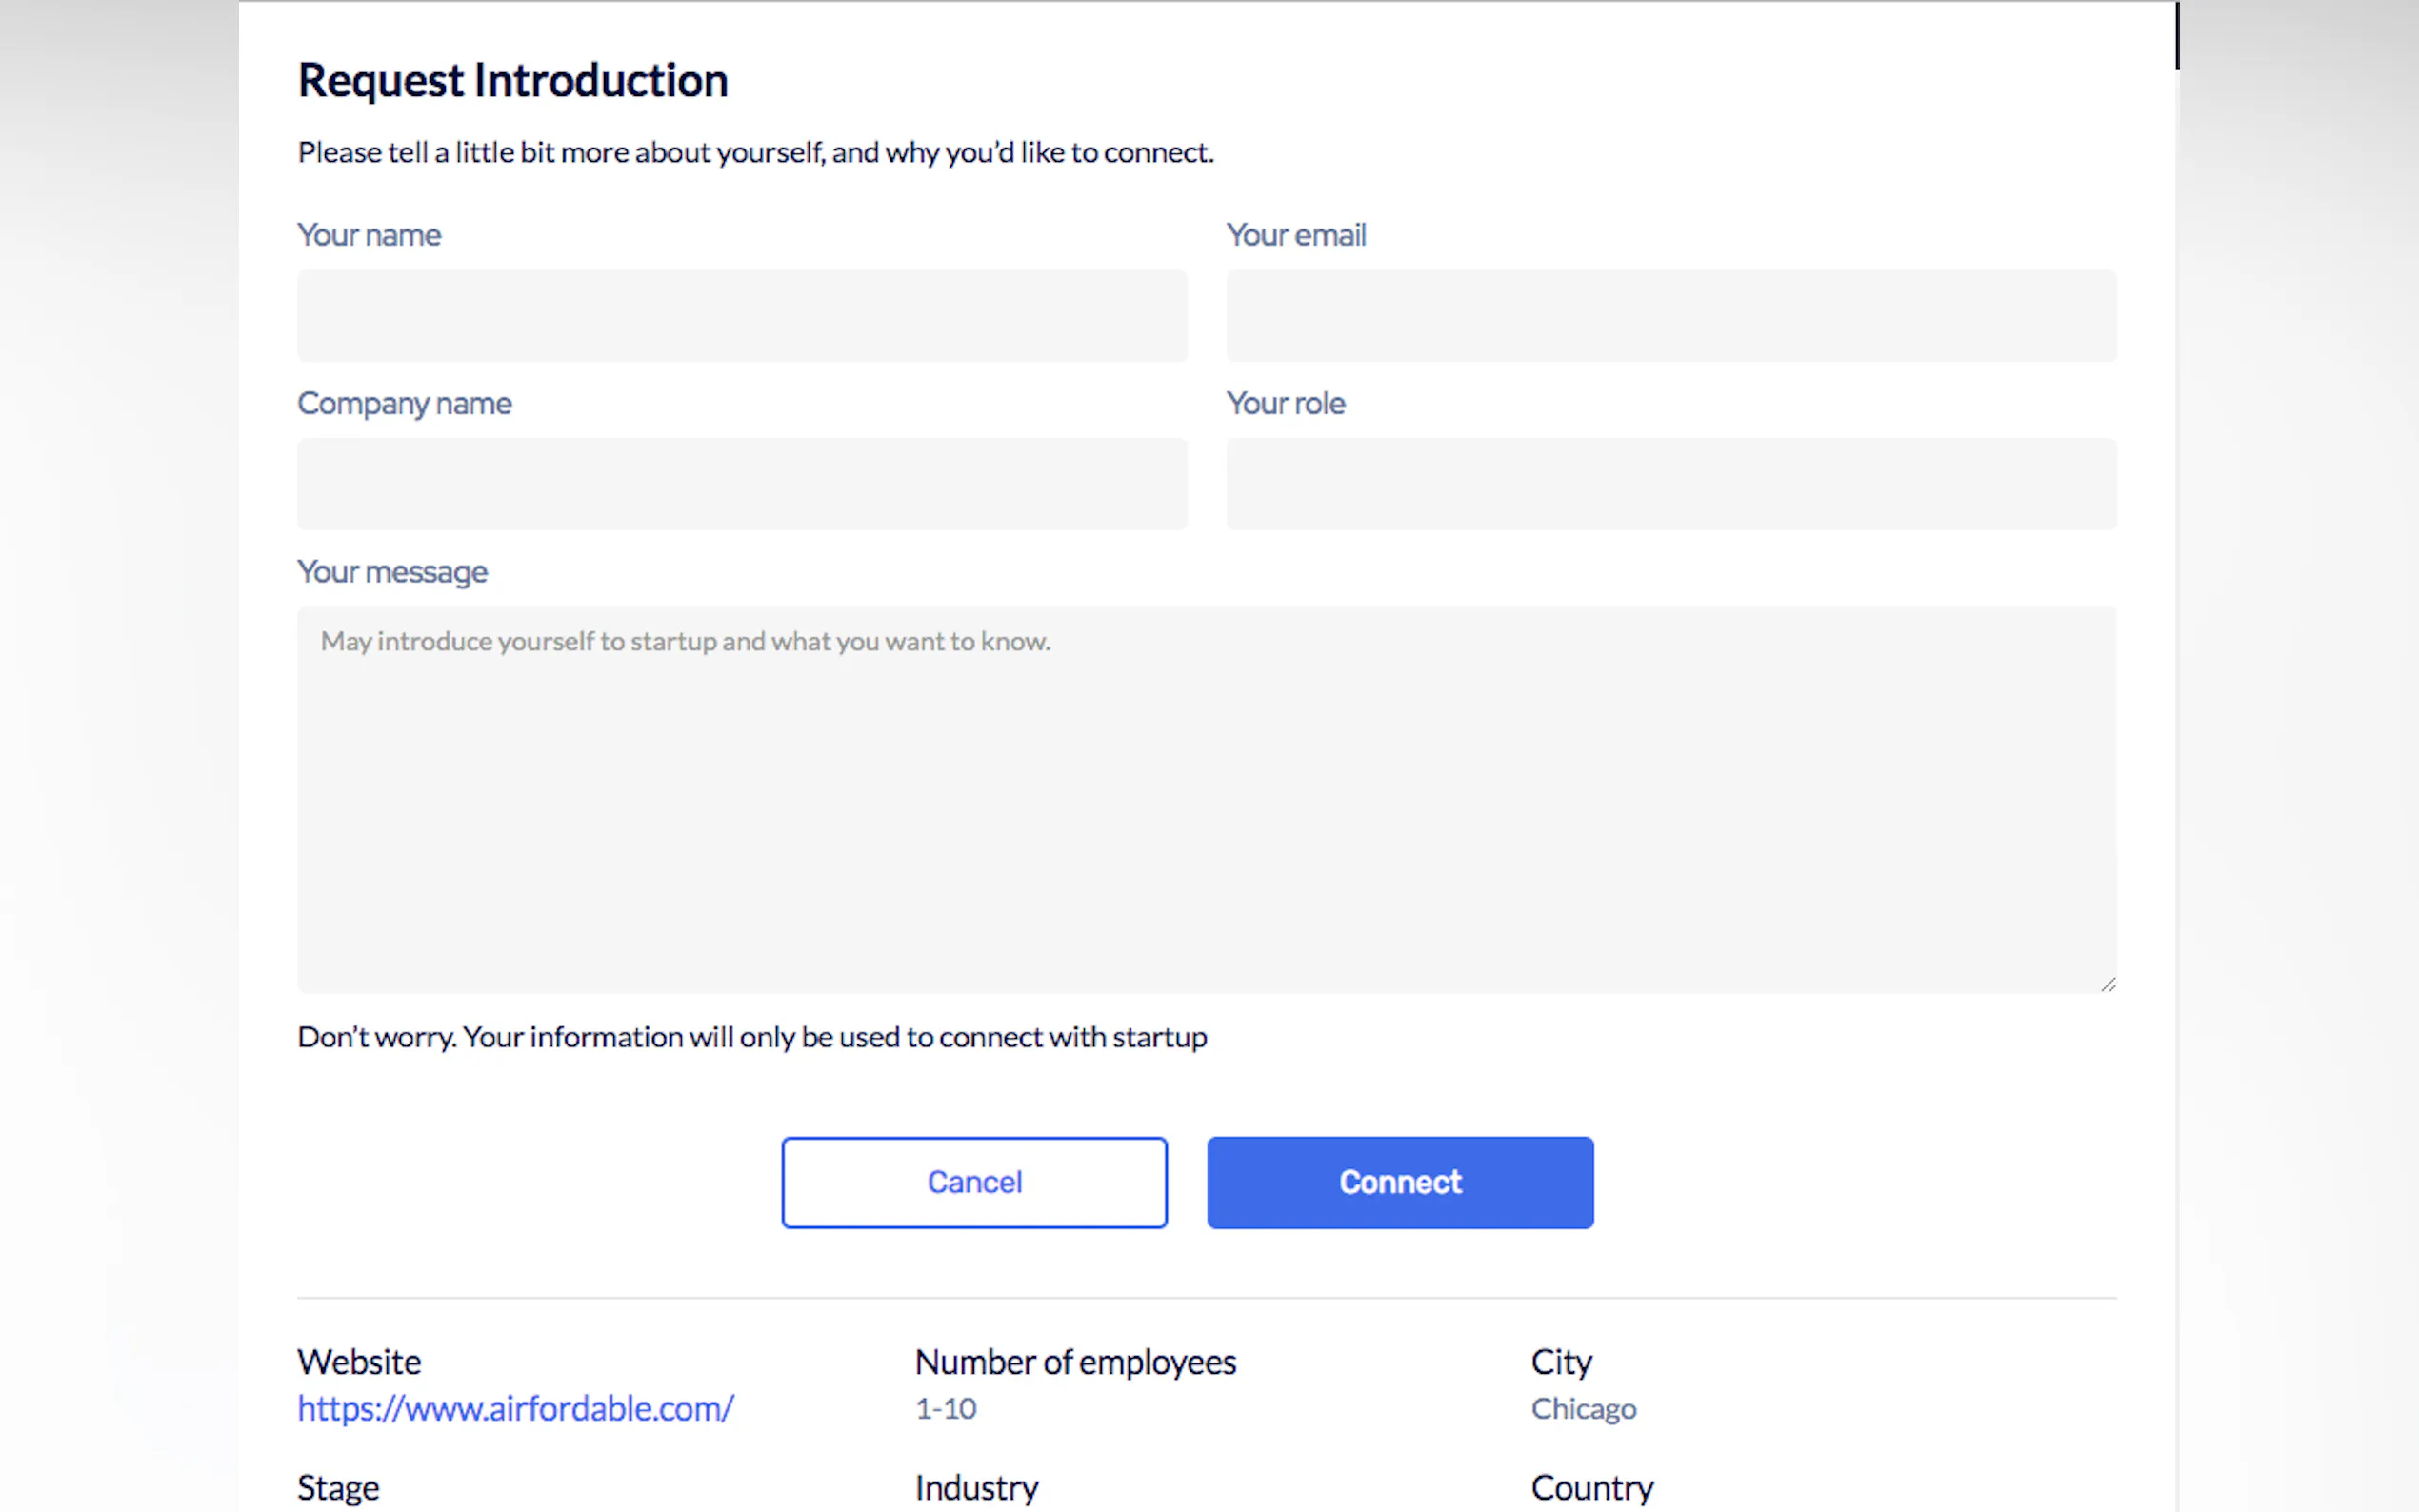Click the Your name input field

tap(742, 315)
